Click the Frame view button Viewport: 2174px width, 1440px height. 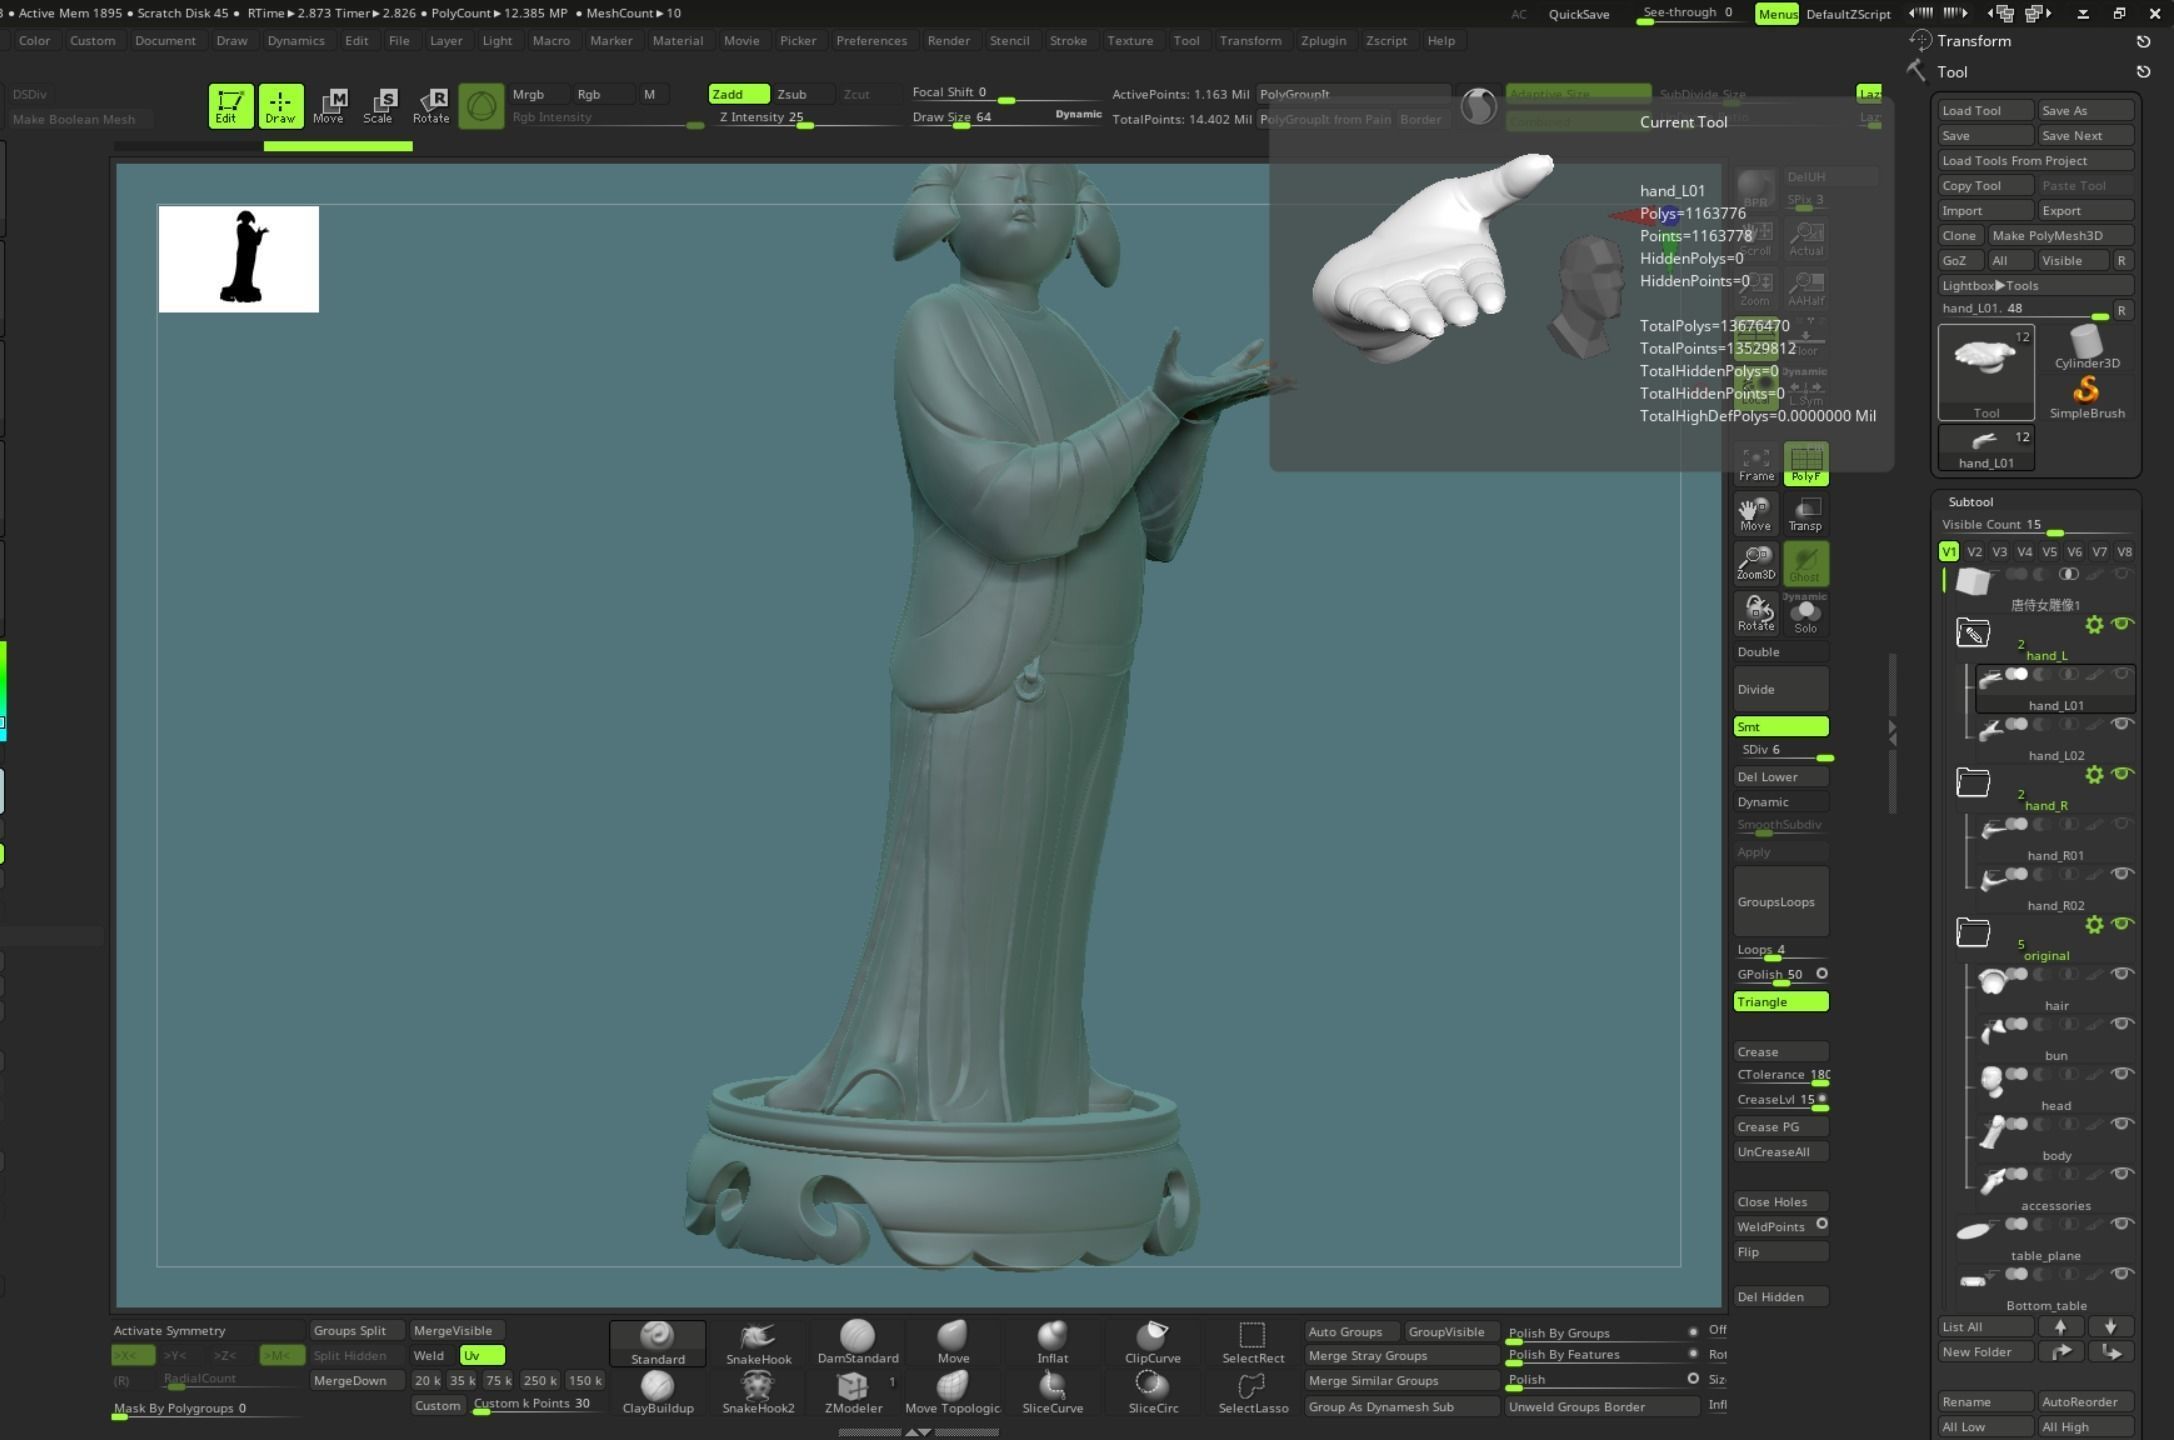tap(1756, 464)
